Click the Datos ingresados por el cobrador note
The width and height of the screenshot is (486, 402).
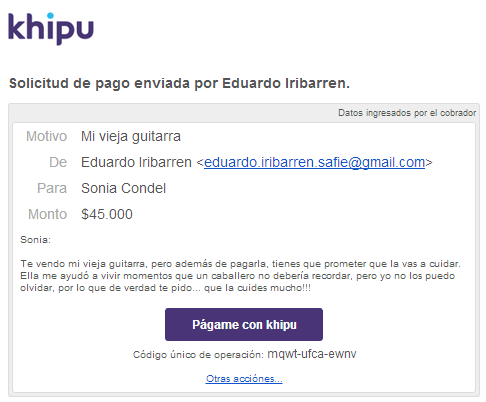point(407,113)
